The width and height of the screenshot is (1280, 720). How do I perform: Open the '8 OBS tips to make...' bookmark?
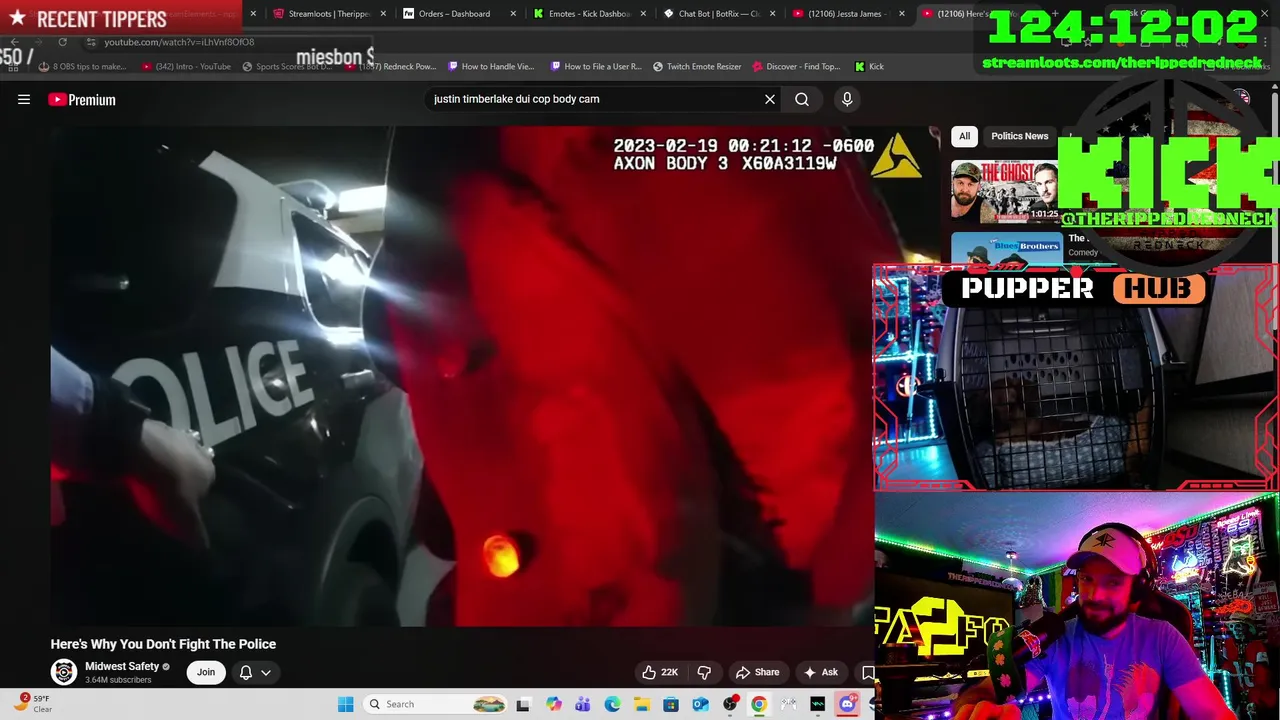[82, 66]
